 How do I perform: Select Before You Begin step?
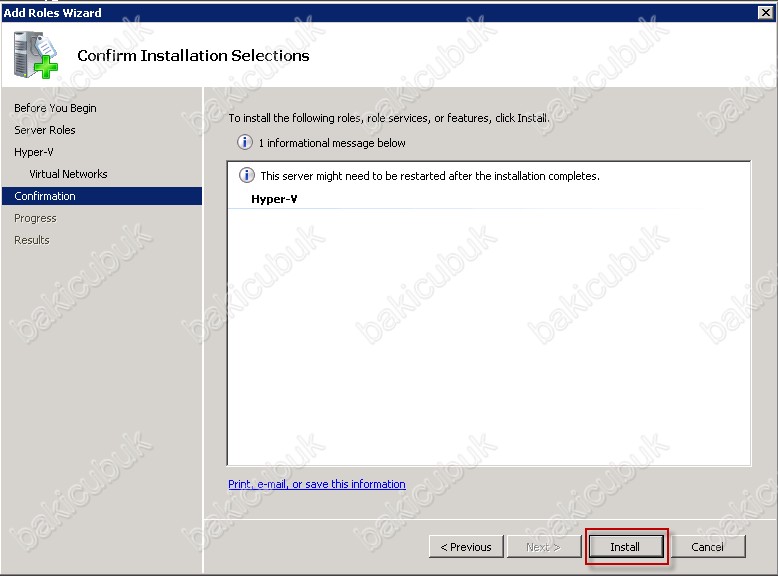tap(55, 108)
